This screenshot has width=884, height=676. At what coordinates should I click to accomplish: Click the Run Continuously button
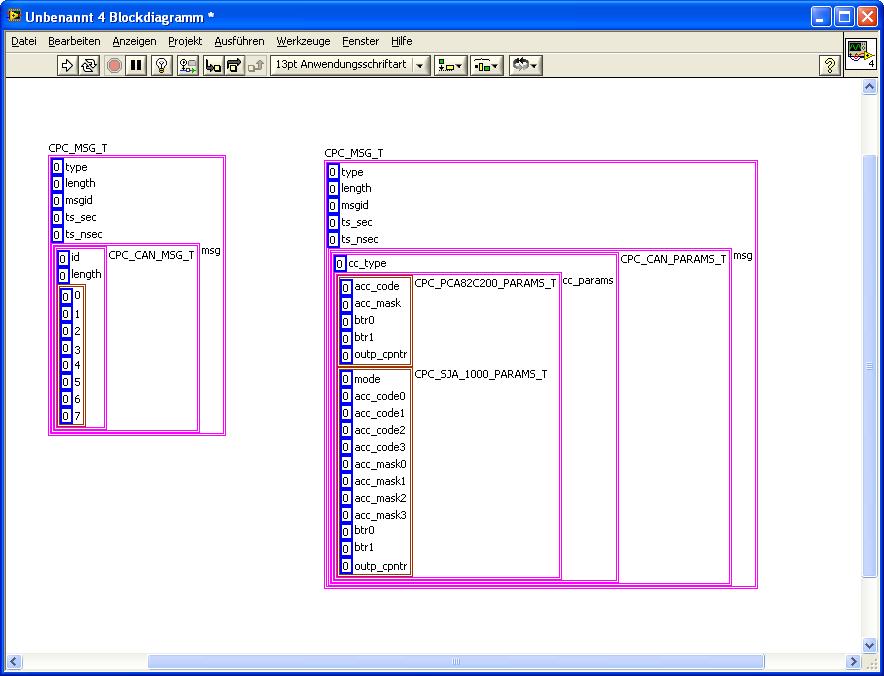[89, 65]
